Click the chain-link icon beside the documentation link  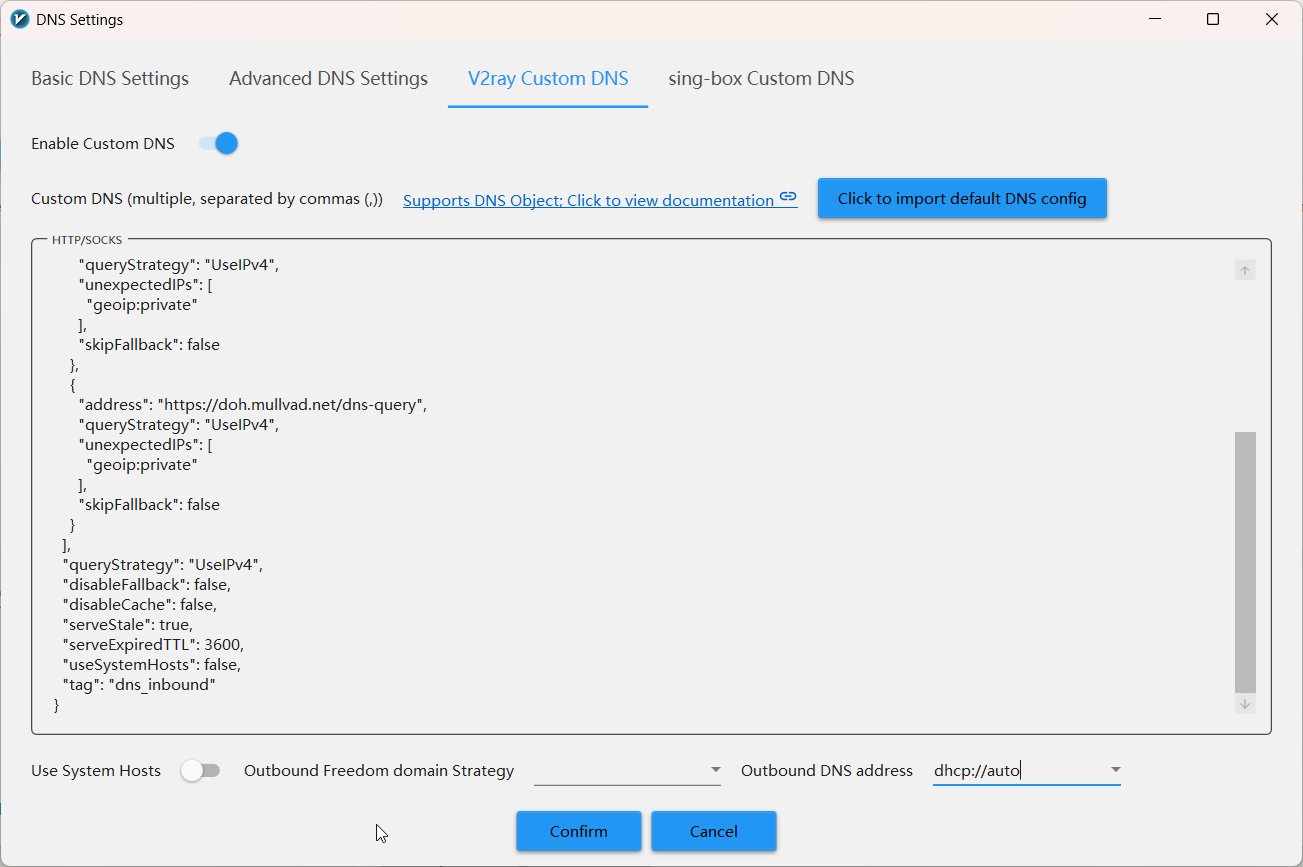click(788, 198)
